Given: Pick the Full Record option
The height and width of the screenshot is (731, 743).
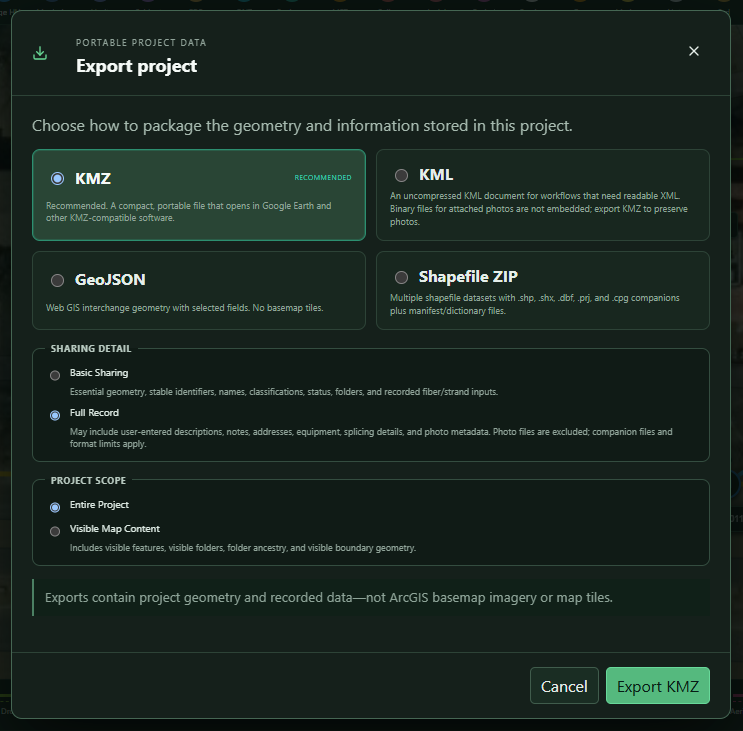Looking at the screenshot, I should point(55,415).
